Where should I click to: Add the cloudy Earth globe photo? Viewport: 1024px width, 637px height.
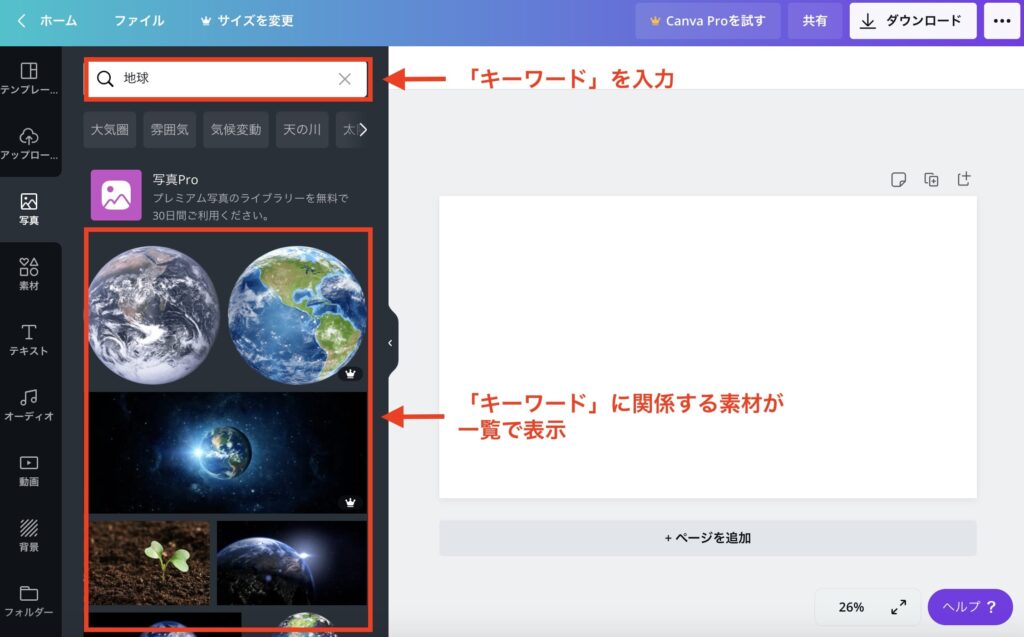click(153, 315)
